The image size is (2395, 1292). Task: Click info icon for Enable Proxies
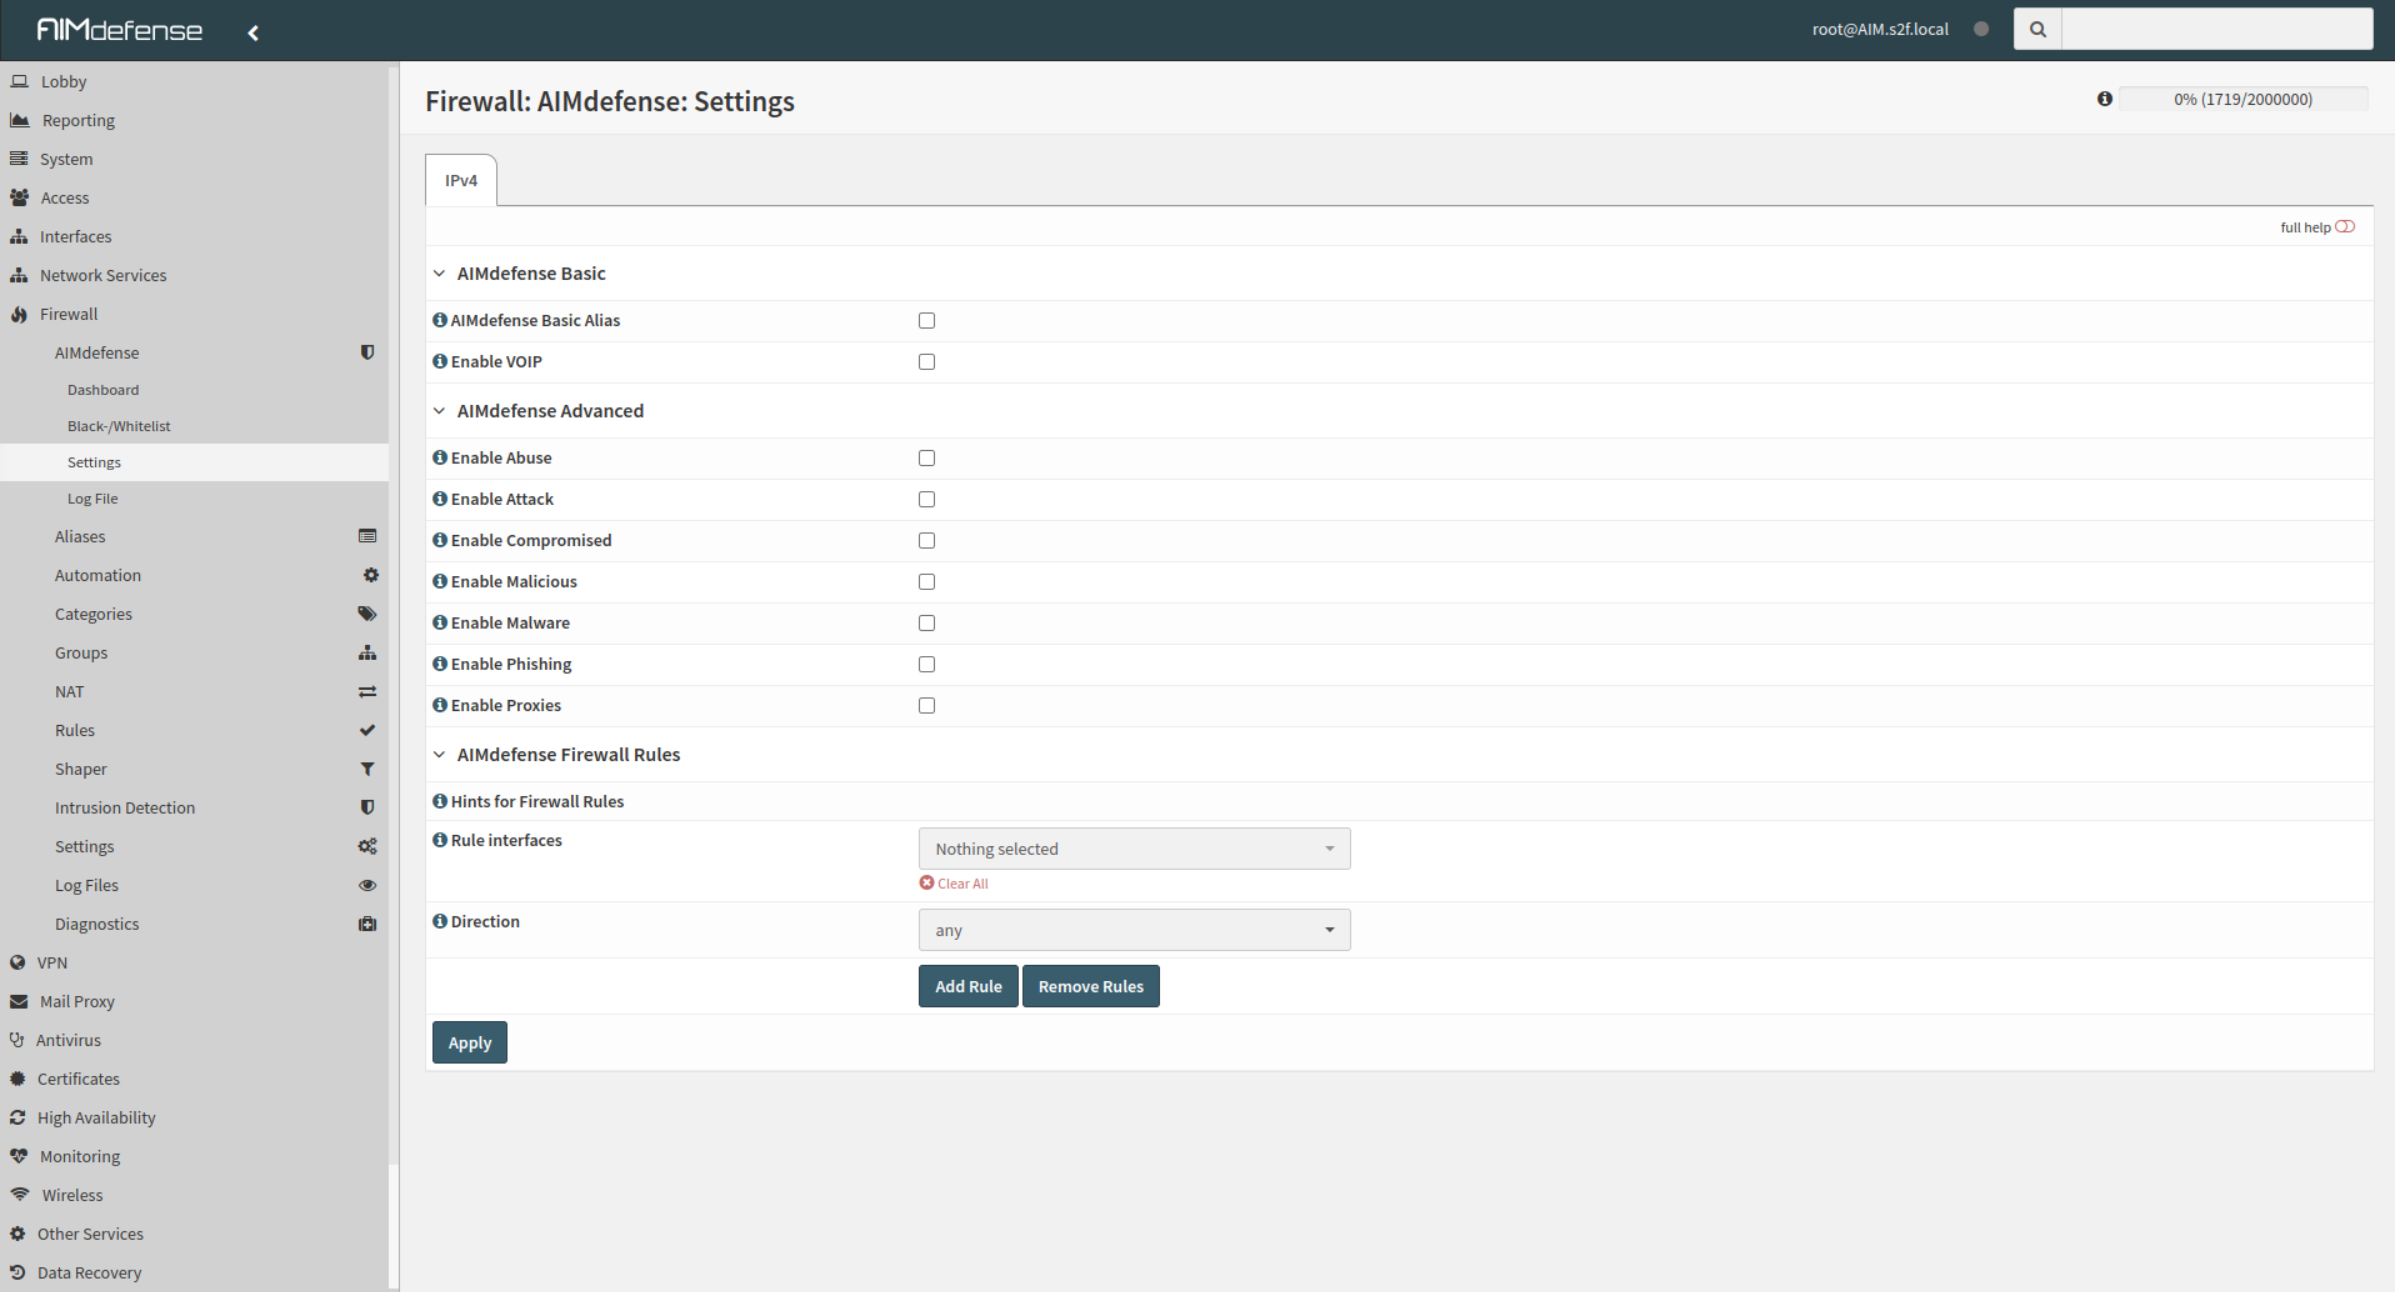439,704
